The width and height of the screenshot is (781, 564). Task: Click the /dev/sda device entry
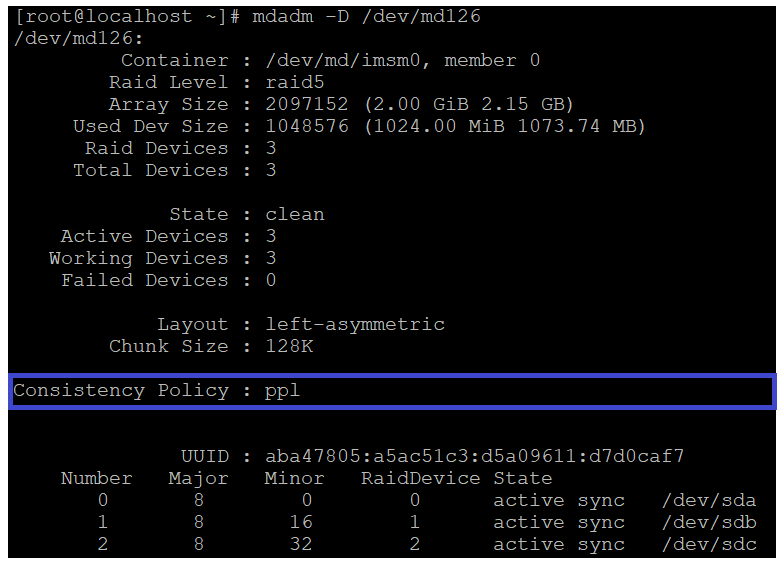pos(708,500)
